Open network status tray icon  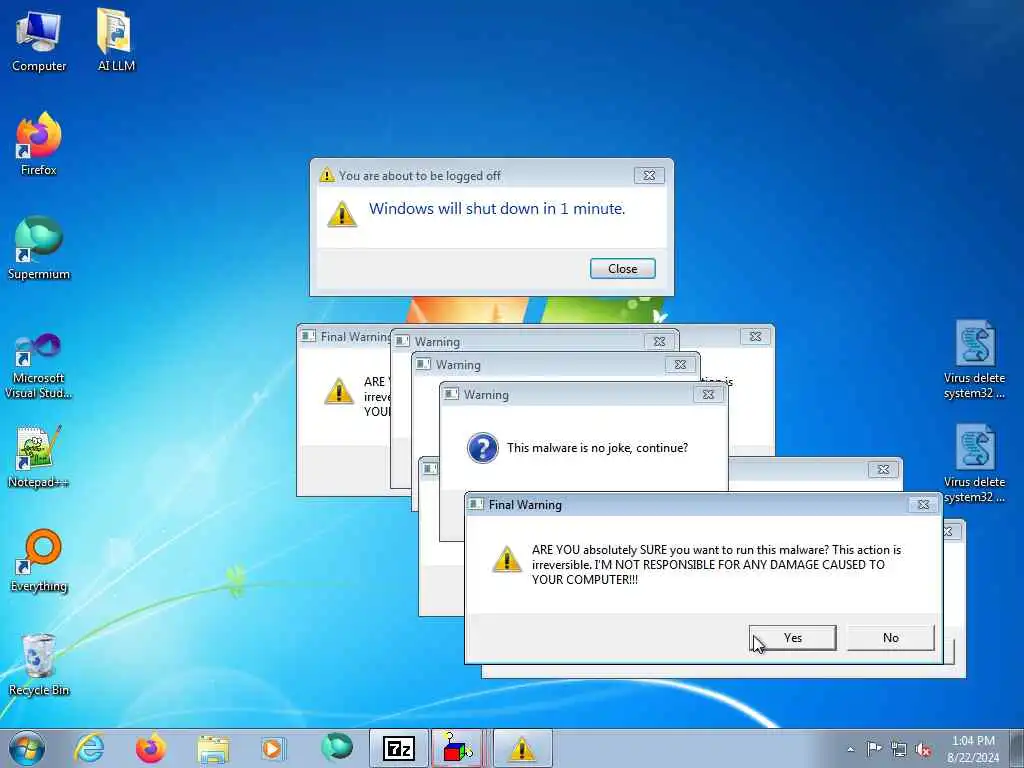point(899,750)
